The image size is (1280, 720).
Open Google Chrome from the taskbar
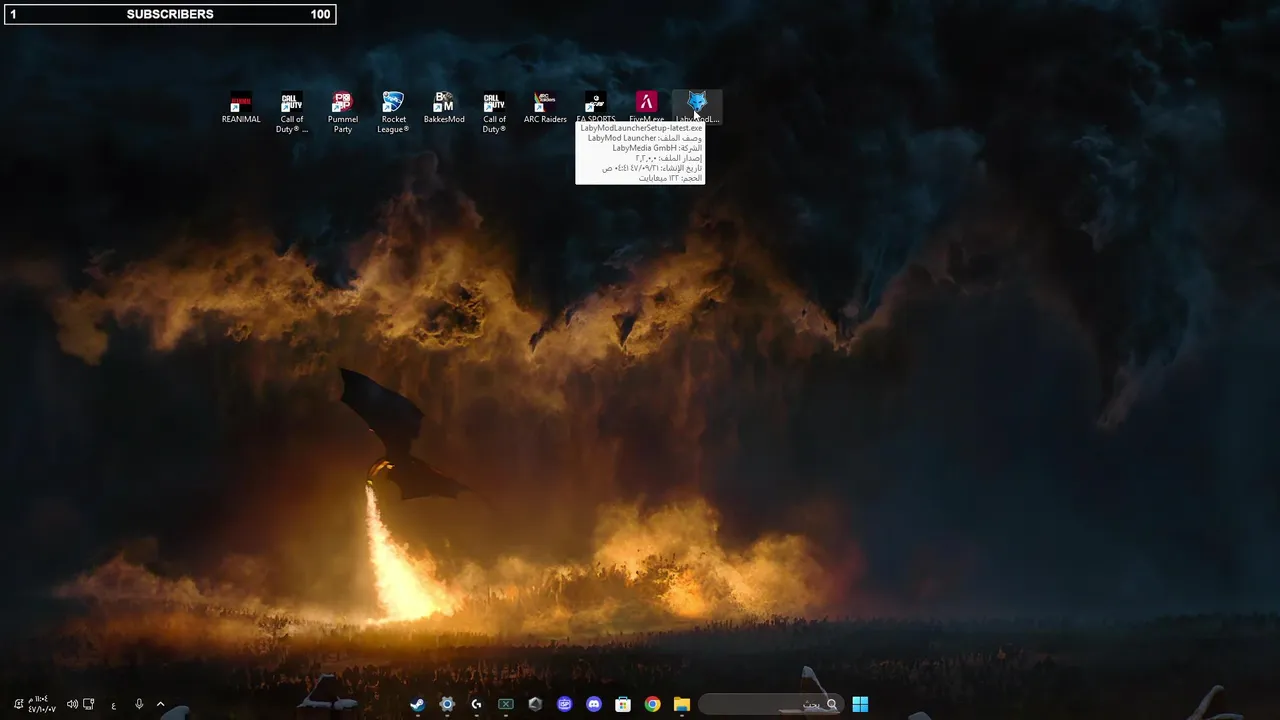[652, 704]
